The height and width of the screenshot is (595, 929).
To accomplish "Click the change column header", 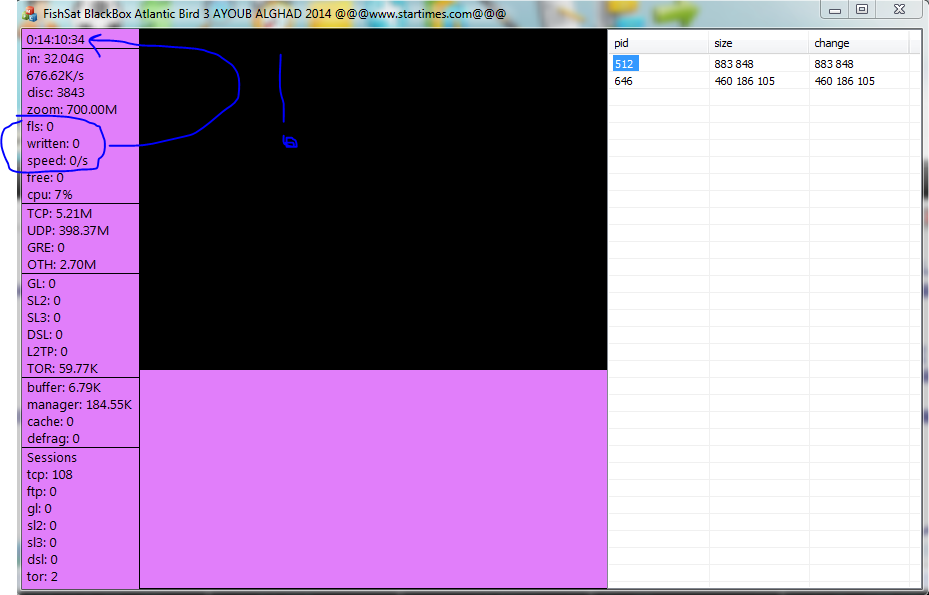I will [x=858, y=43].
